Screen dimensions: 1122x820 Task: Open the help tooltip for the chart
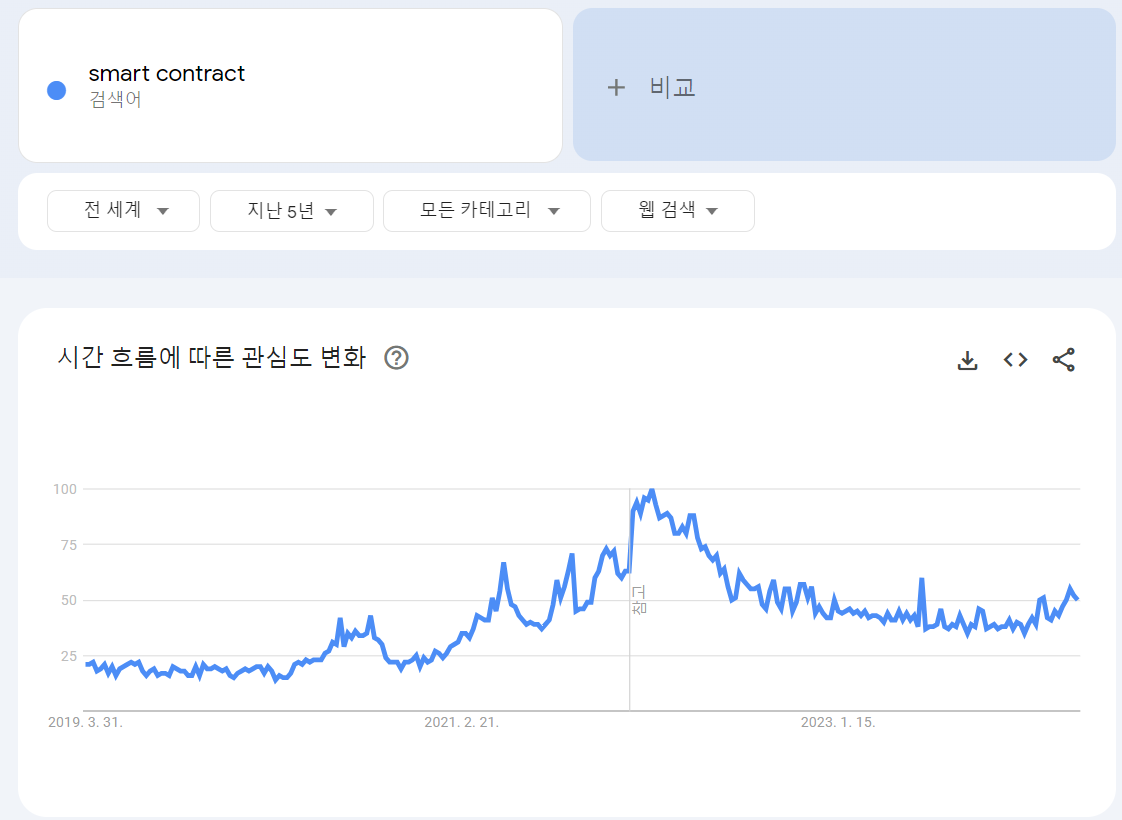pos(396,357)
